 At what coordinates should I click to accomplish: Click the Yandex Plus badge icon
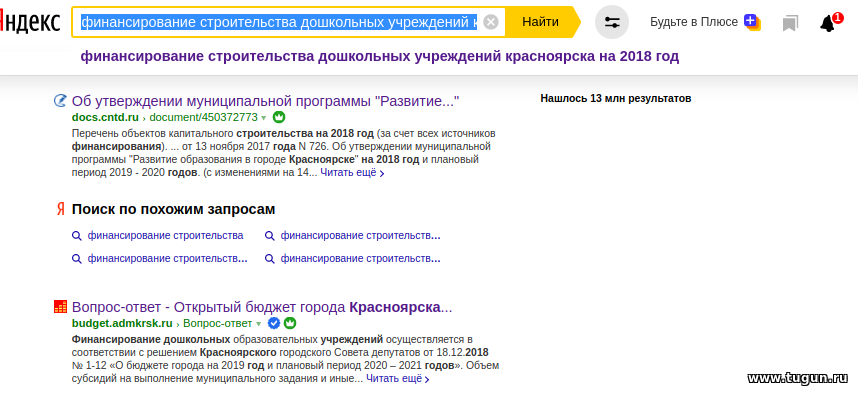(752, 22)
